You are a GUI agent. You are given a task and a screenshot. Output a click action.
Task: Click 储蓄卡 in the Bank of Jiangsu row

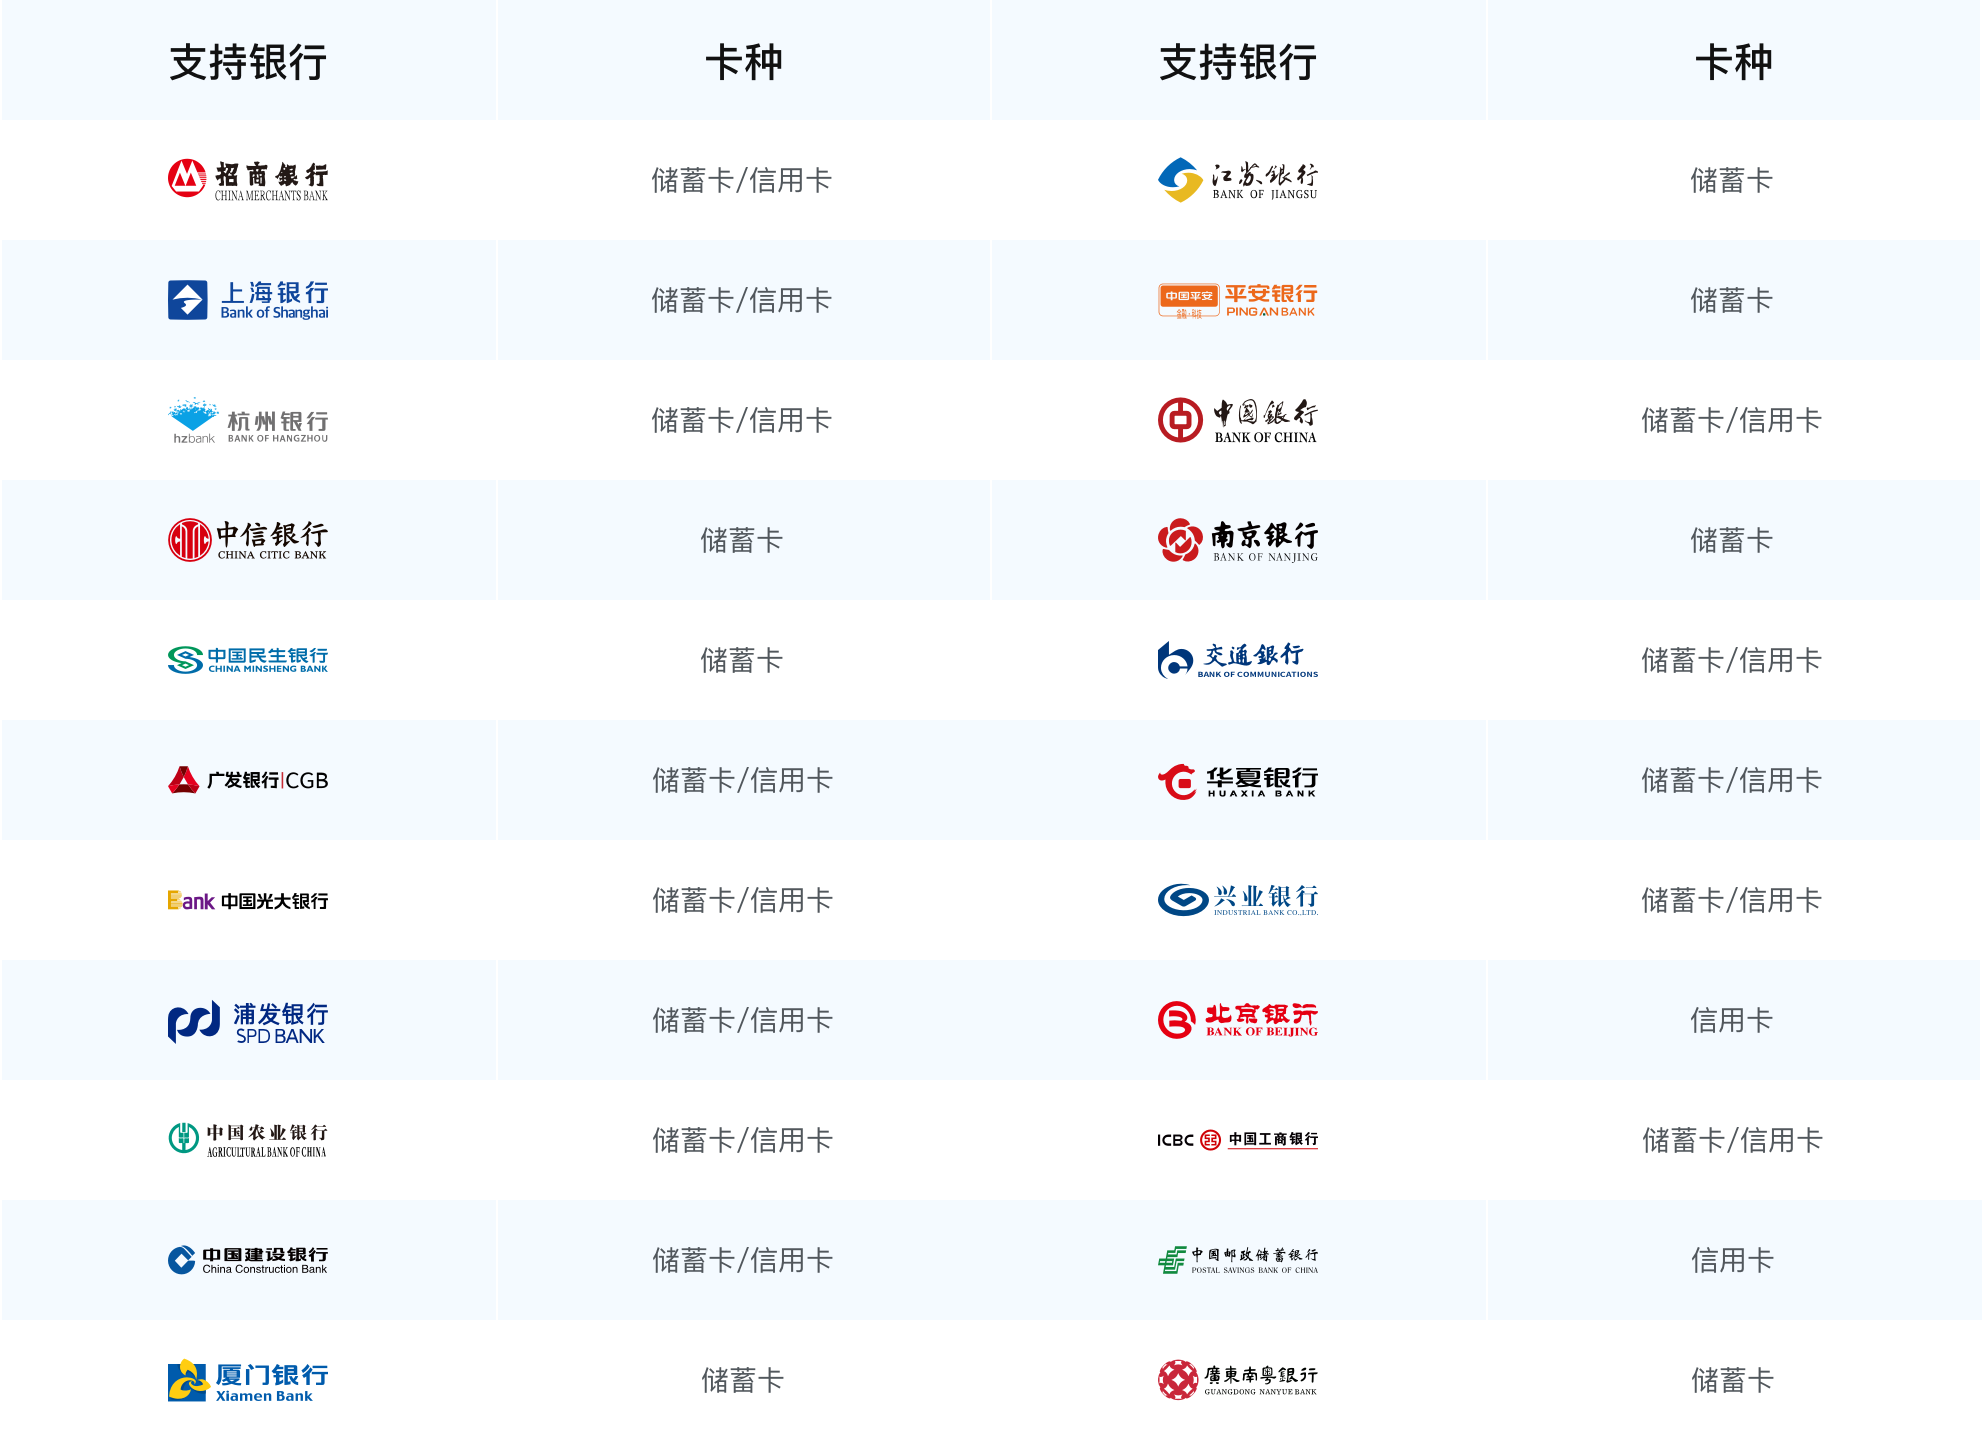1732,180
